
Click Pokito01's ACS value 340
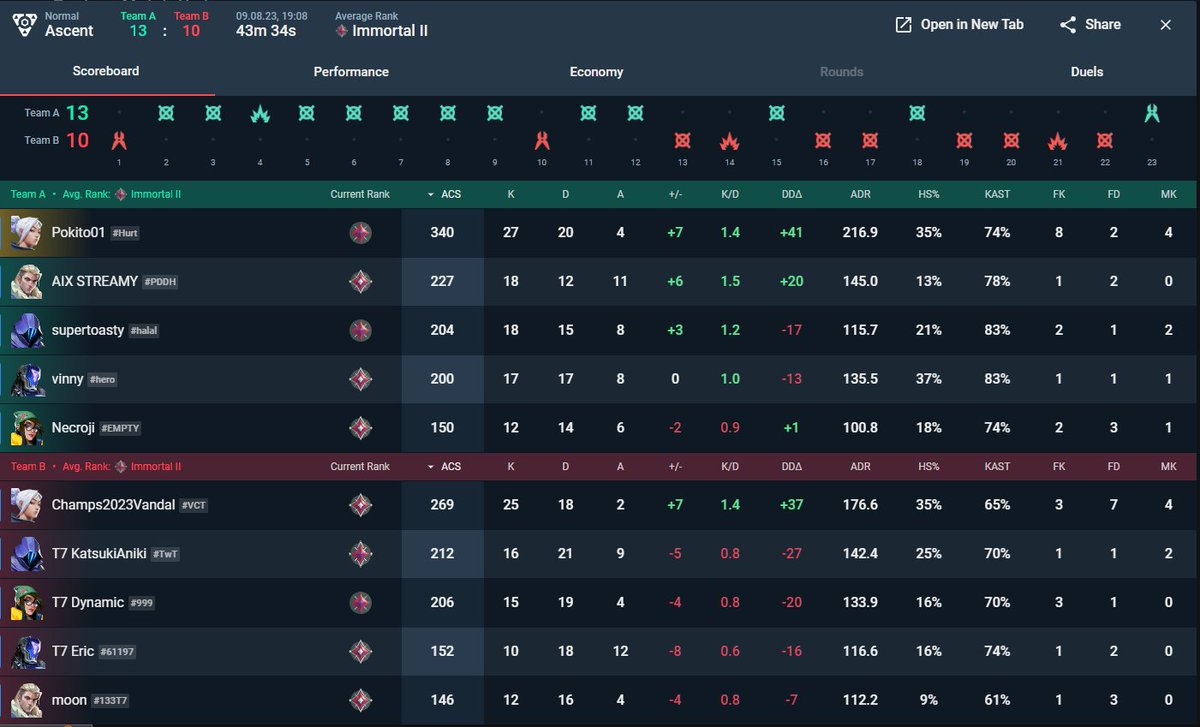tap(442, 232)
